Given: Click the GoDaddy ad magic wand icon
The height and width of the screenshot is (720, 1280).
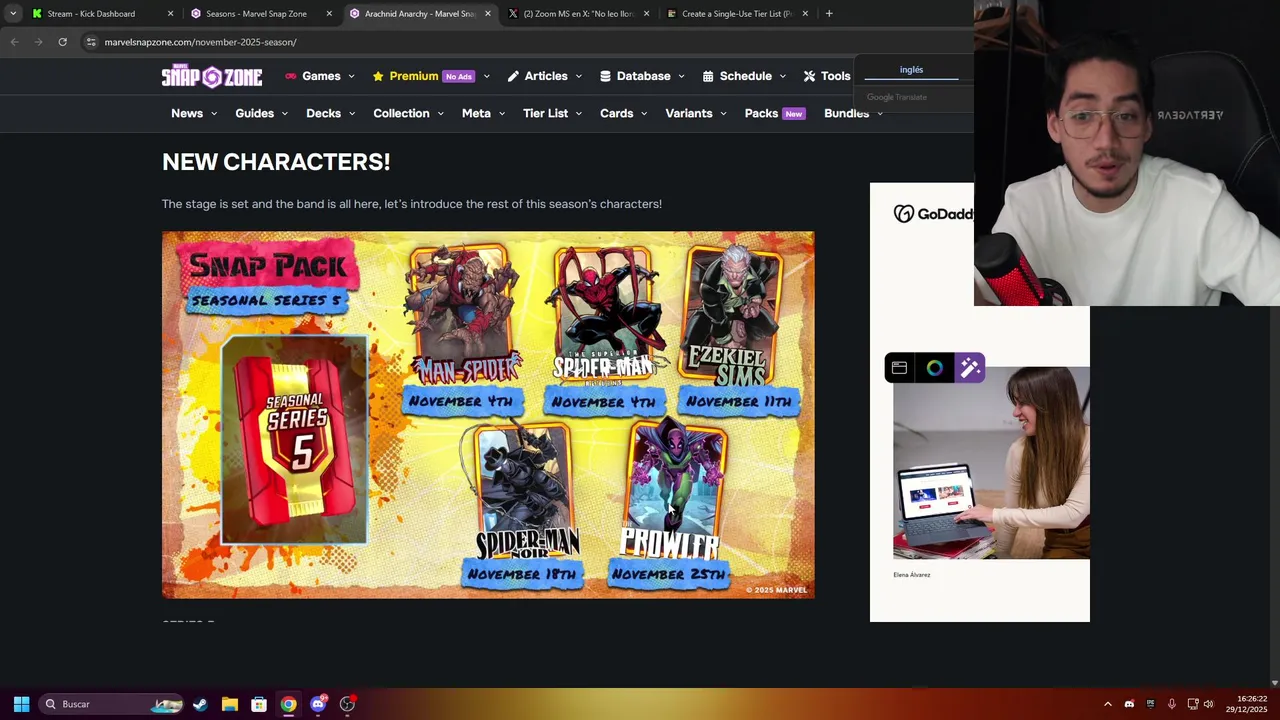Looking at the screenshot, I should pos(970,368).
